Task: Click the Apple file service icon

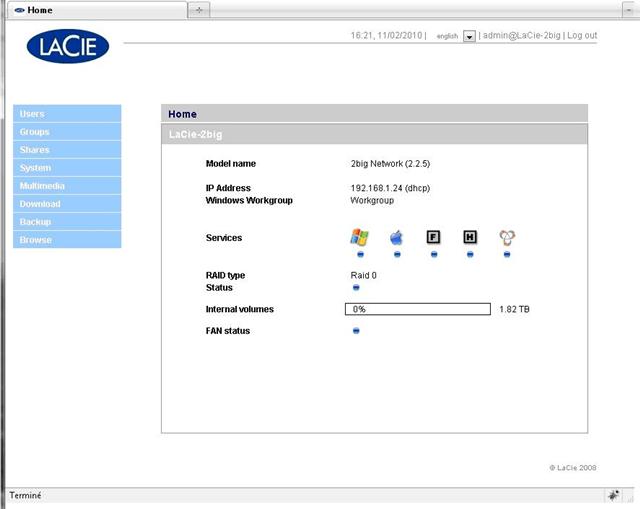Action: coord(396,237)
